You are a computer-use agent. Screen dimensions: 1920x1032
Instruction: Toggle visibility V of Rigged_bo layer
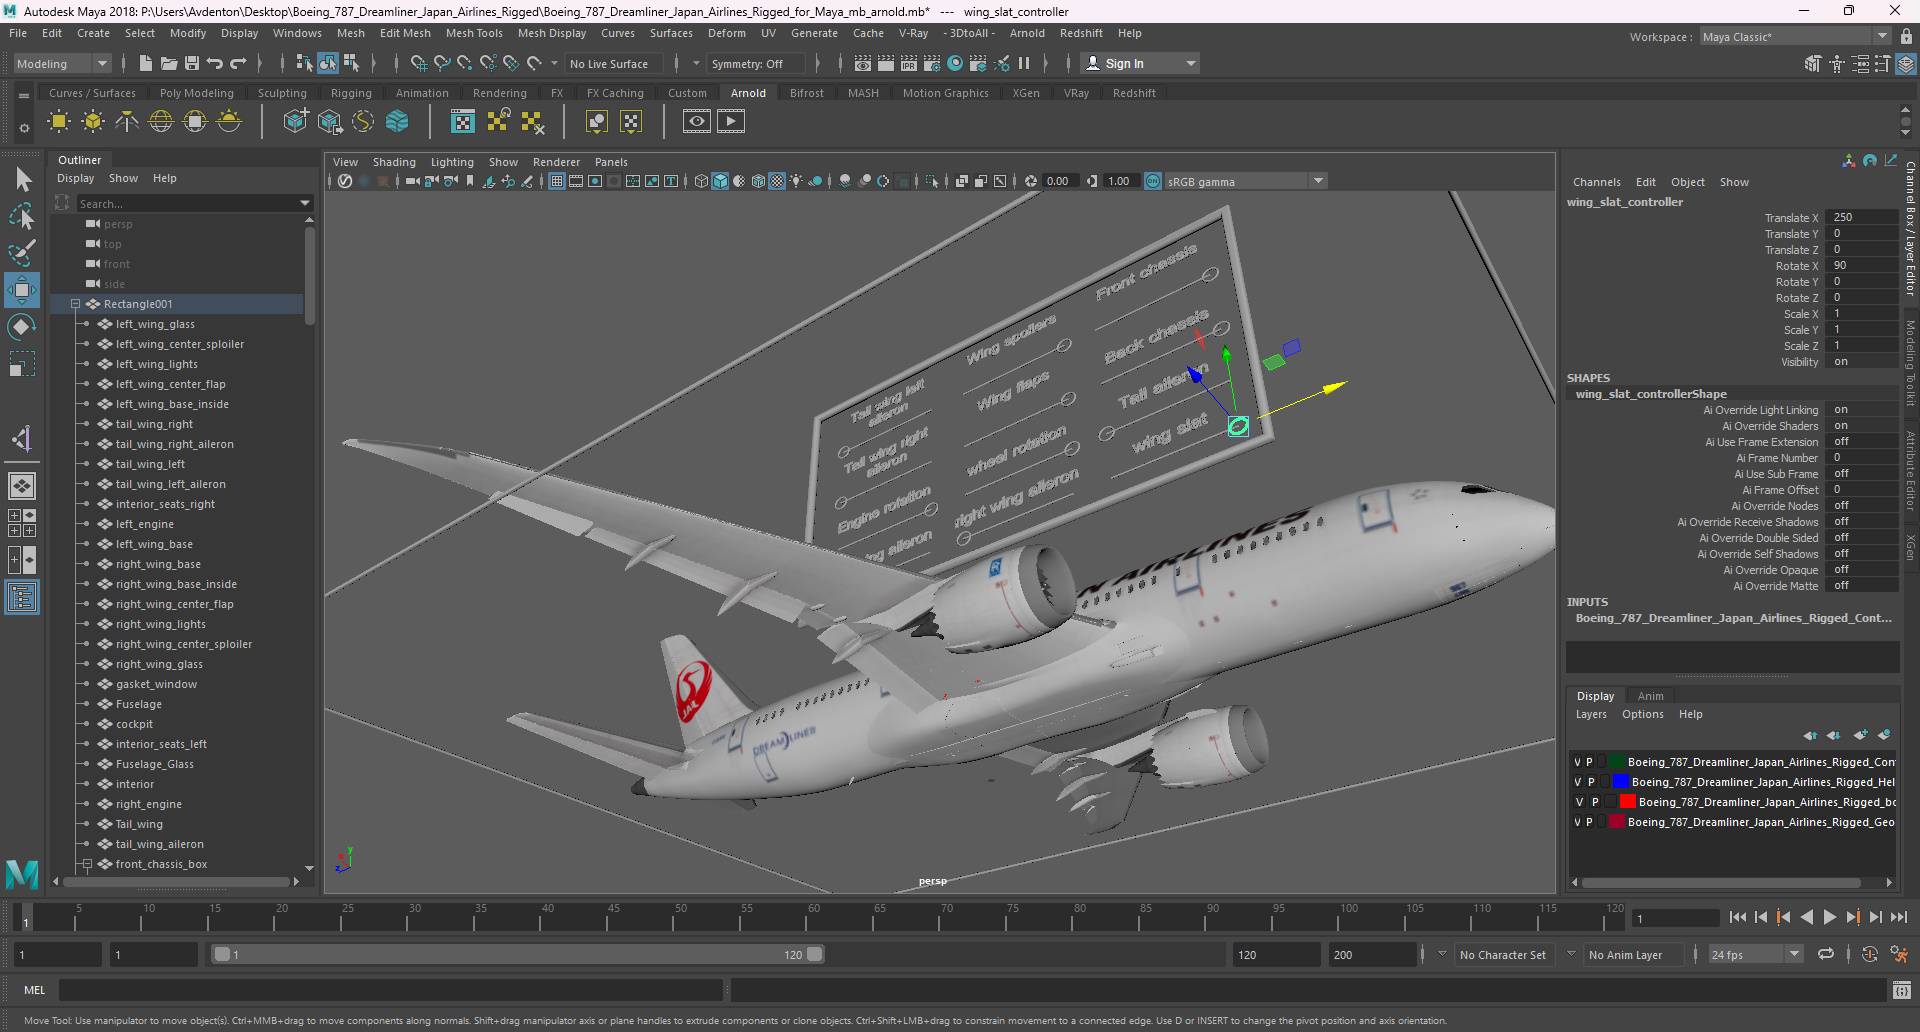click(1579, 802)
